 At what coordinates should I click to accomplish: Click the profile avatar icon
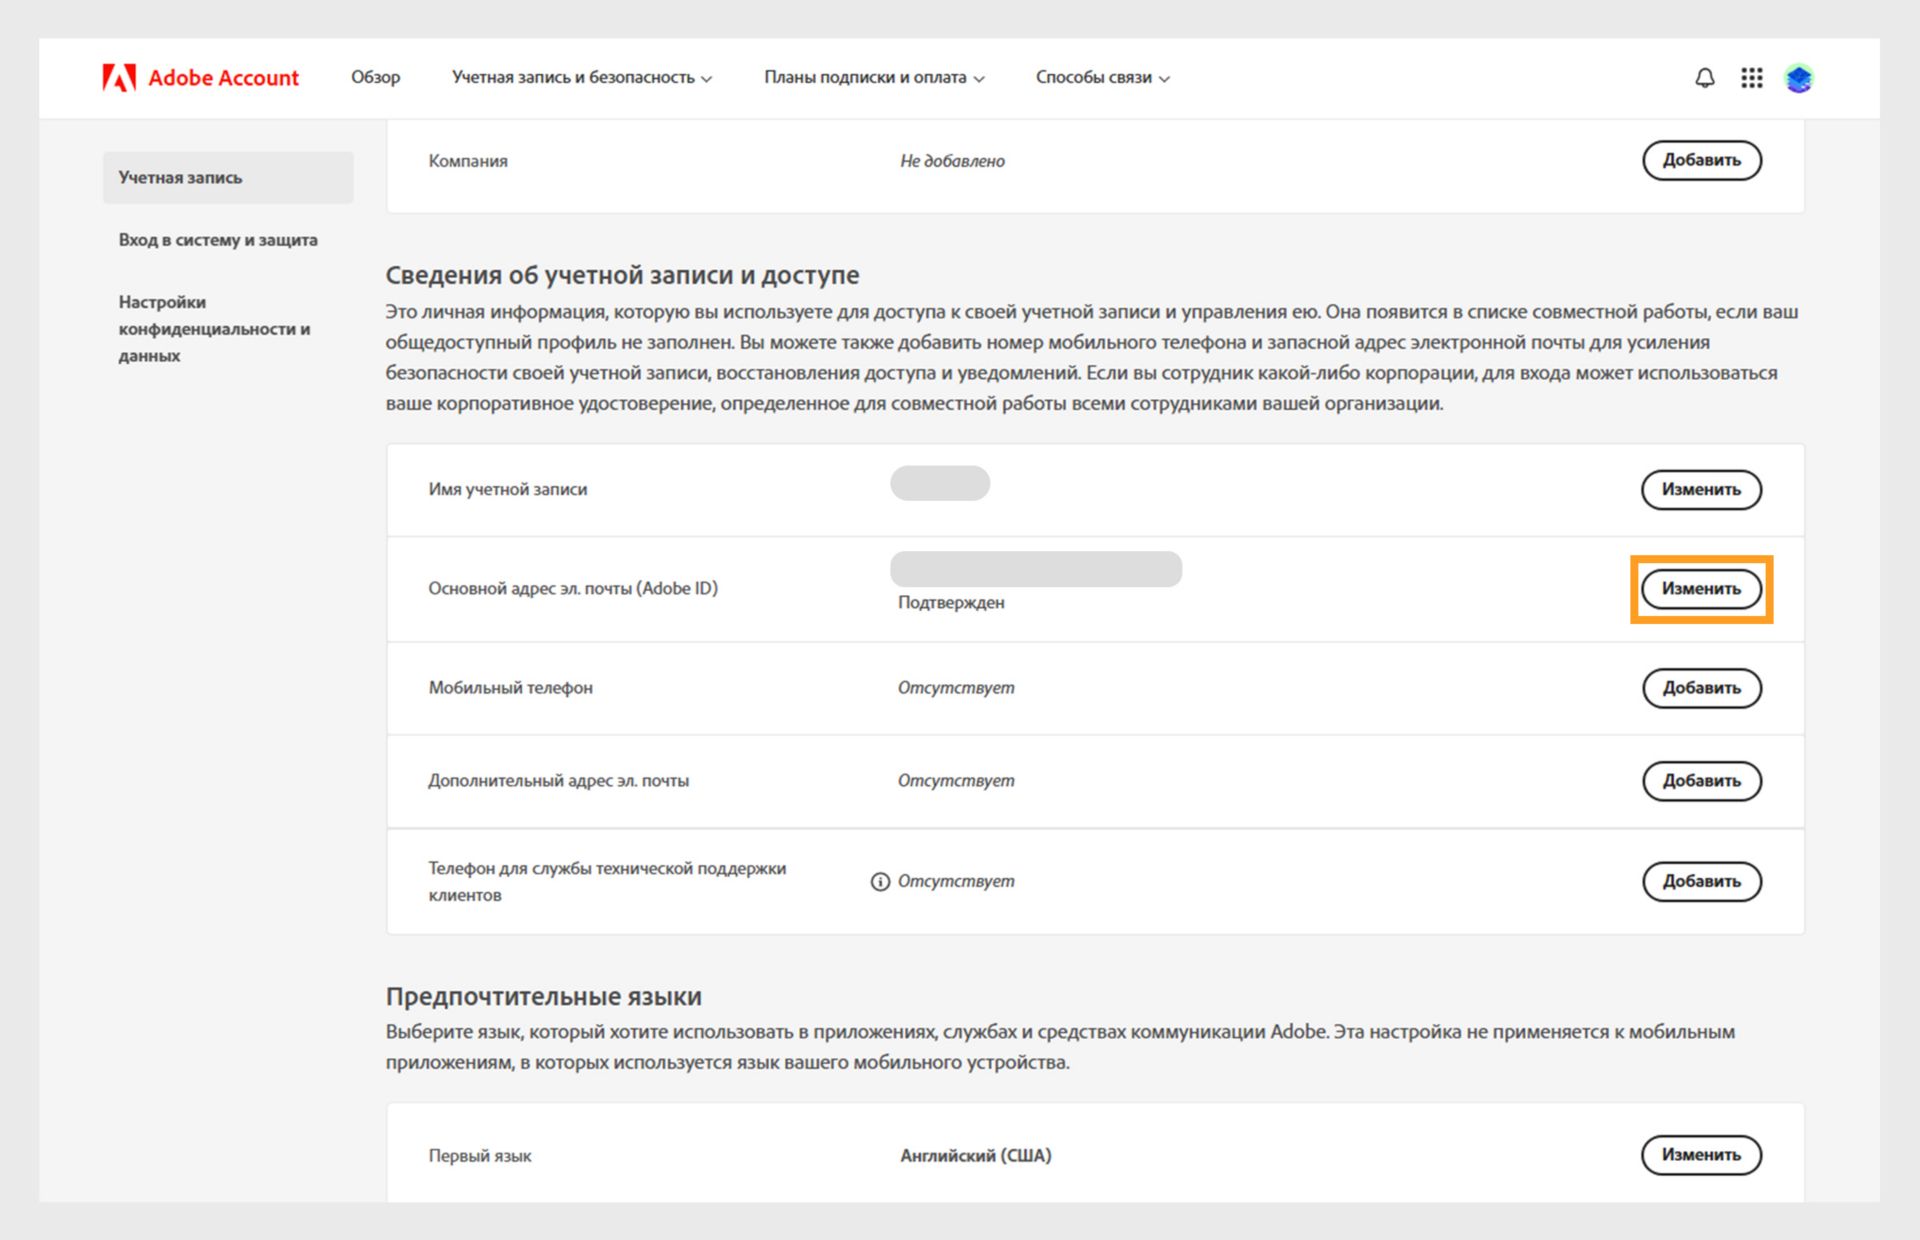pyautogui.click(x=1799, y=78)
